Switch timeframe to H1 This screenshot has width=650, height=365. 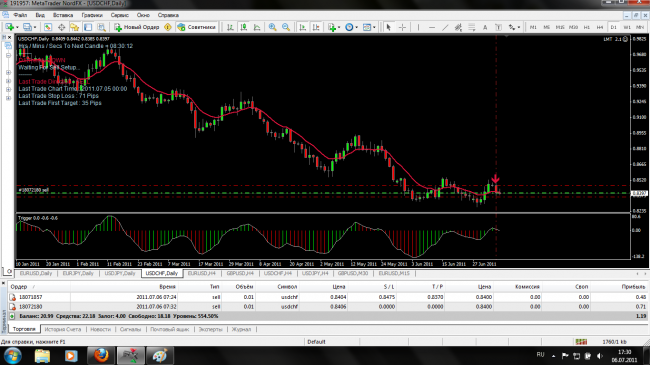click(587, 27)
